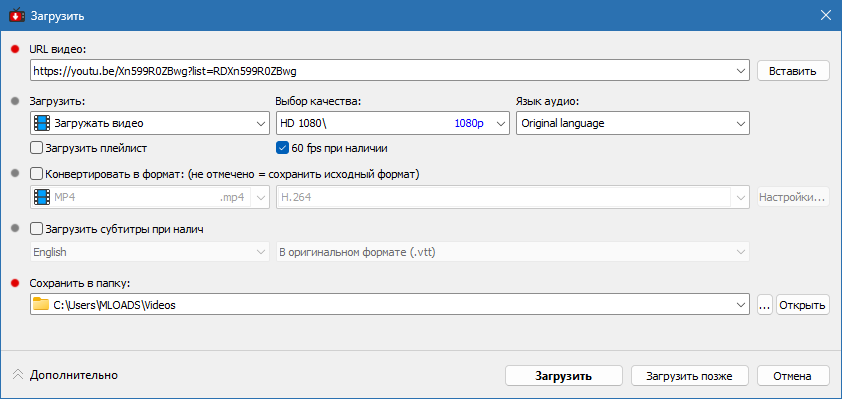Click the gray dot beside Загрузить label
842x399 pixels.
pyautogui.click(x=15, y=101)
